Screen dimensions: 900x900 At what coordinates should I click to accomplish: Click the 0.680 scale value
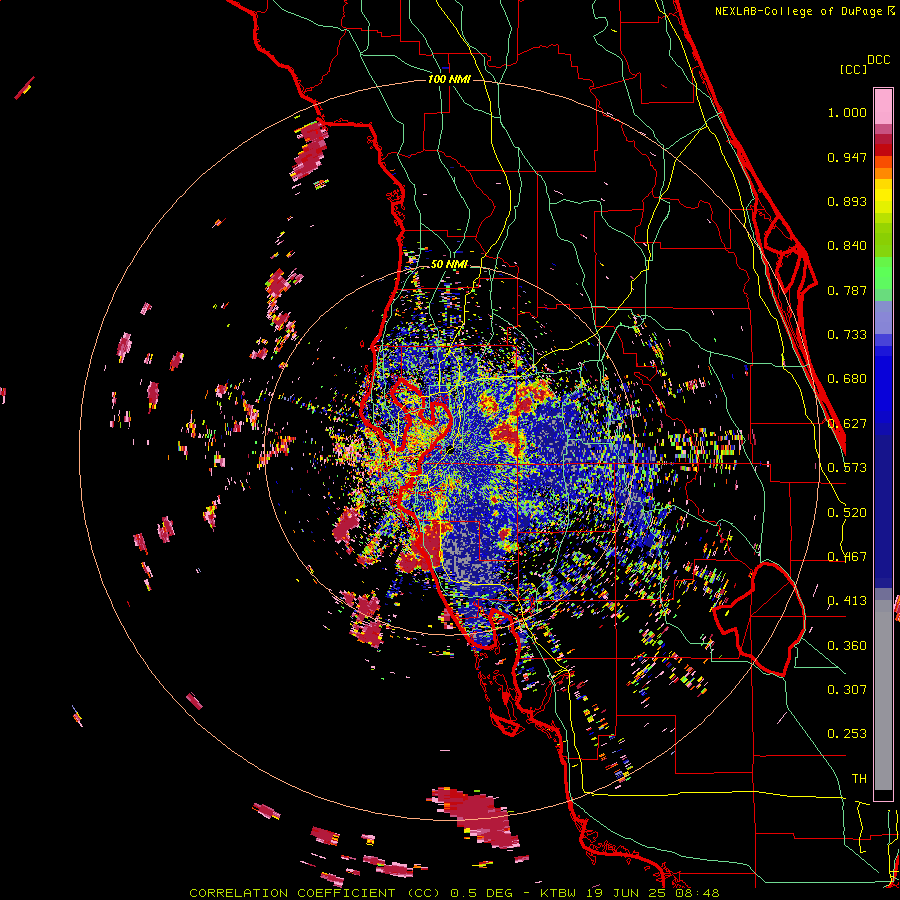pos(847,379)
